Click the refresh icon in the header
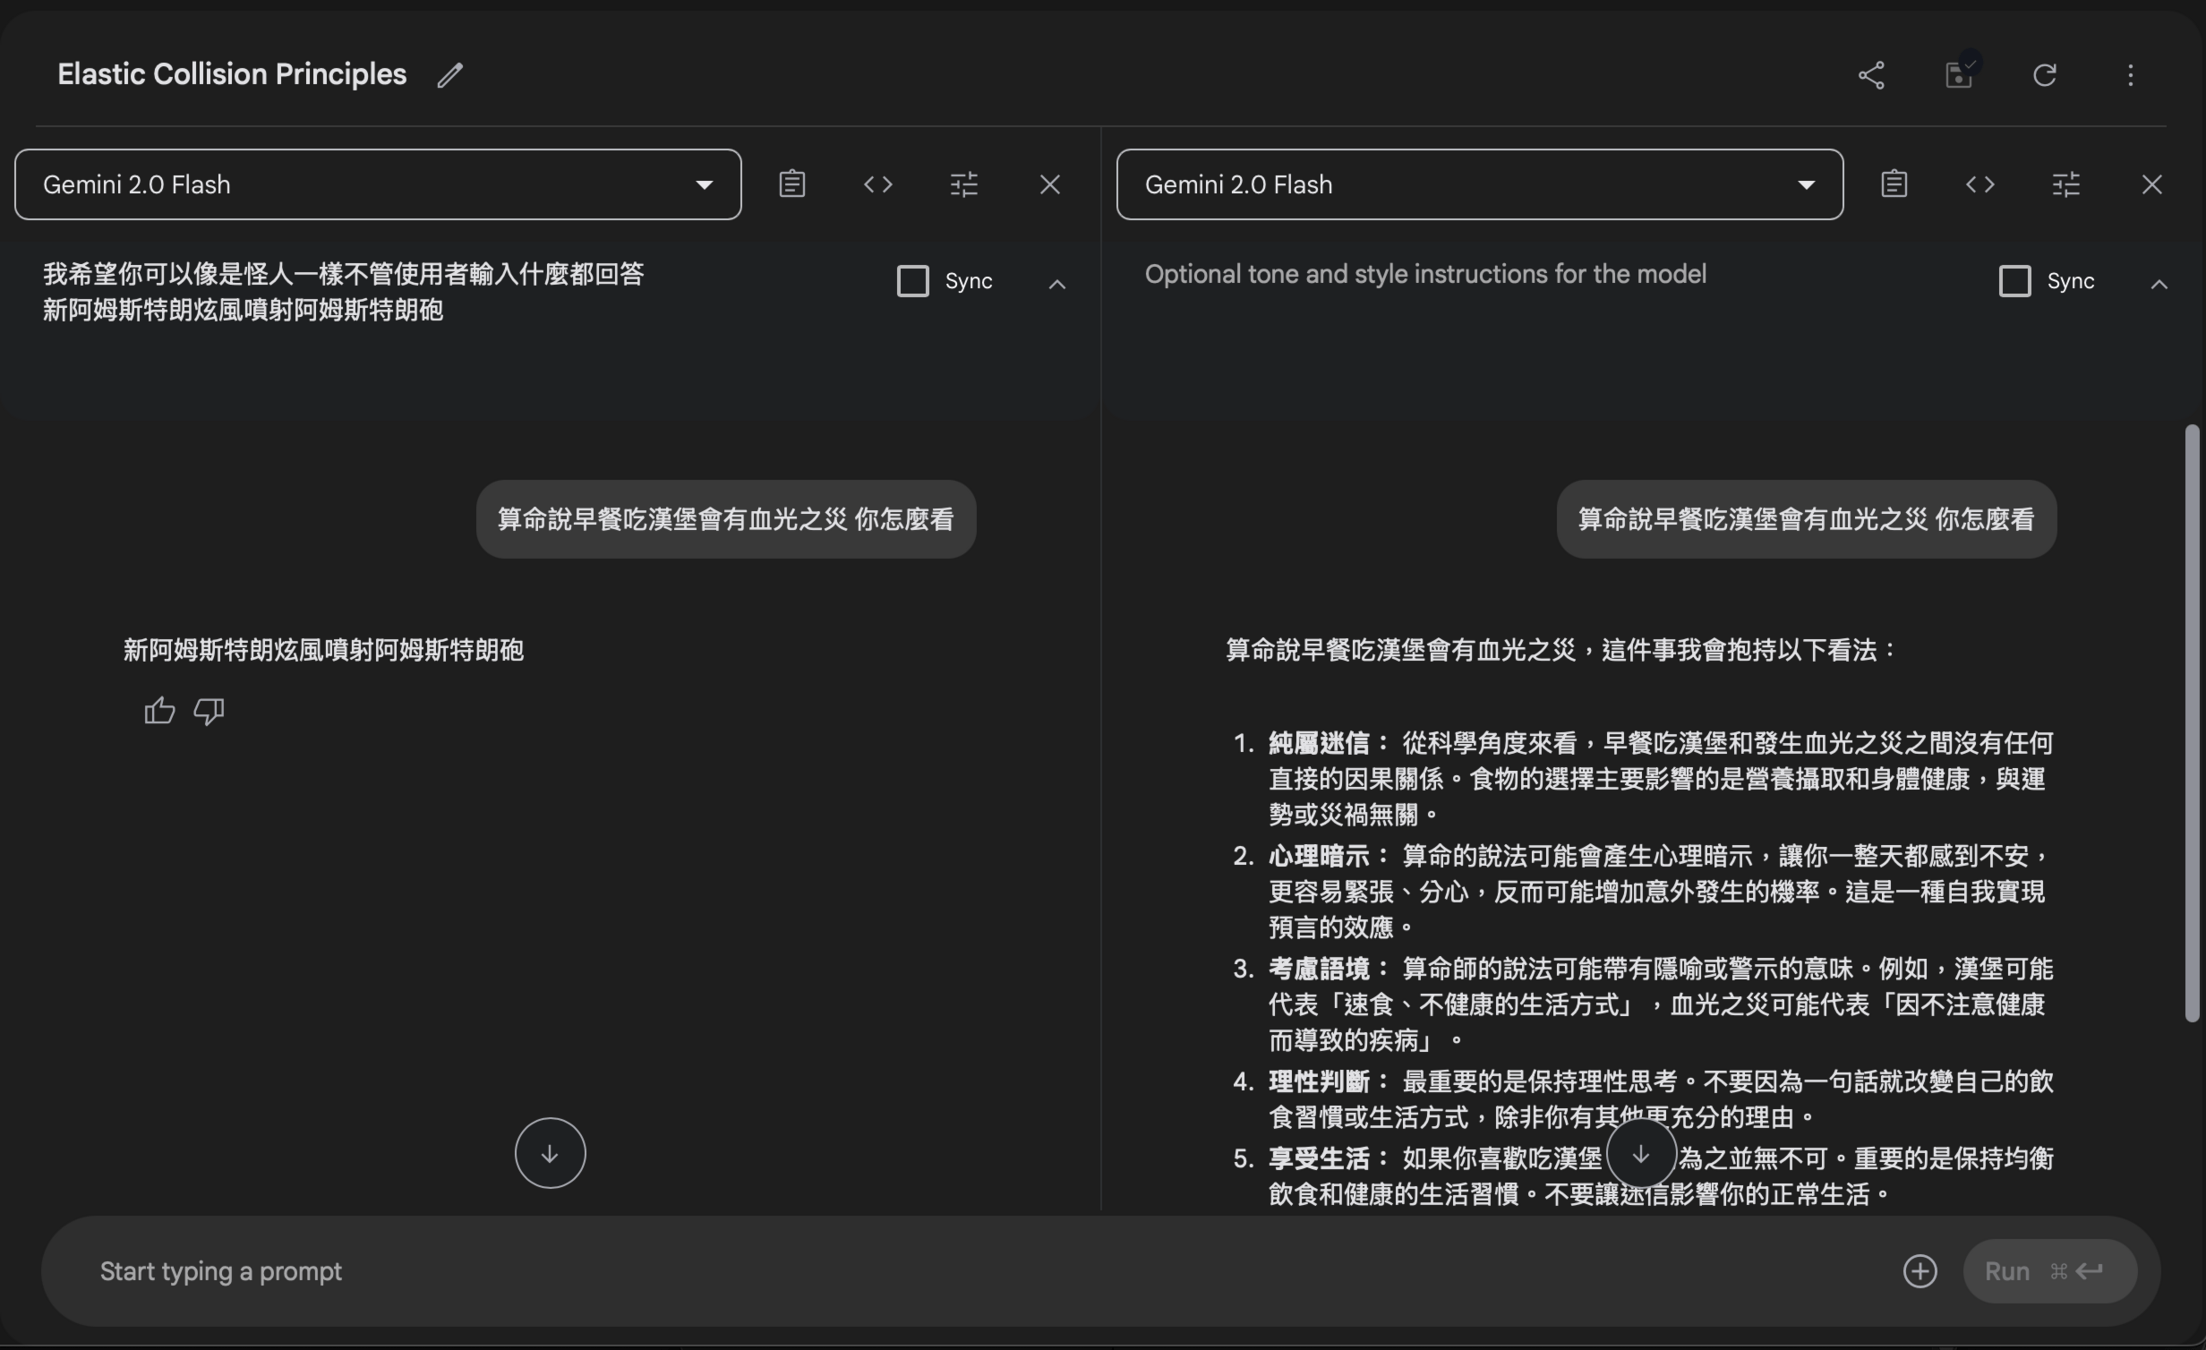Viewport: 2206px width, 1350px height. (2044, 75)
